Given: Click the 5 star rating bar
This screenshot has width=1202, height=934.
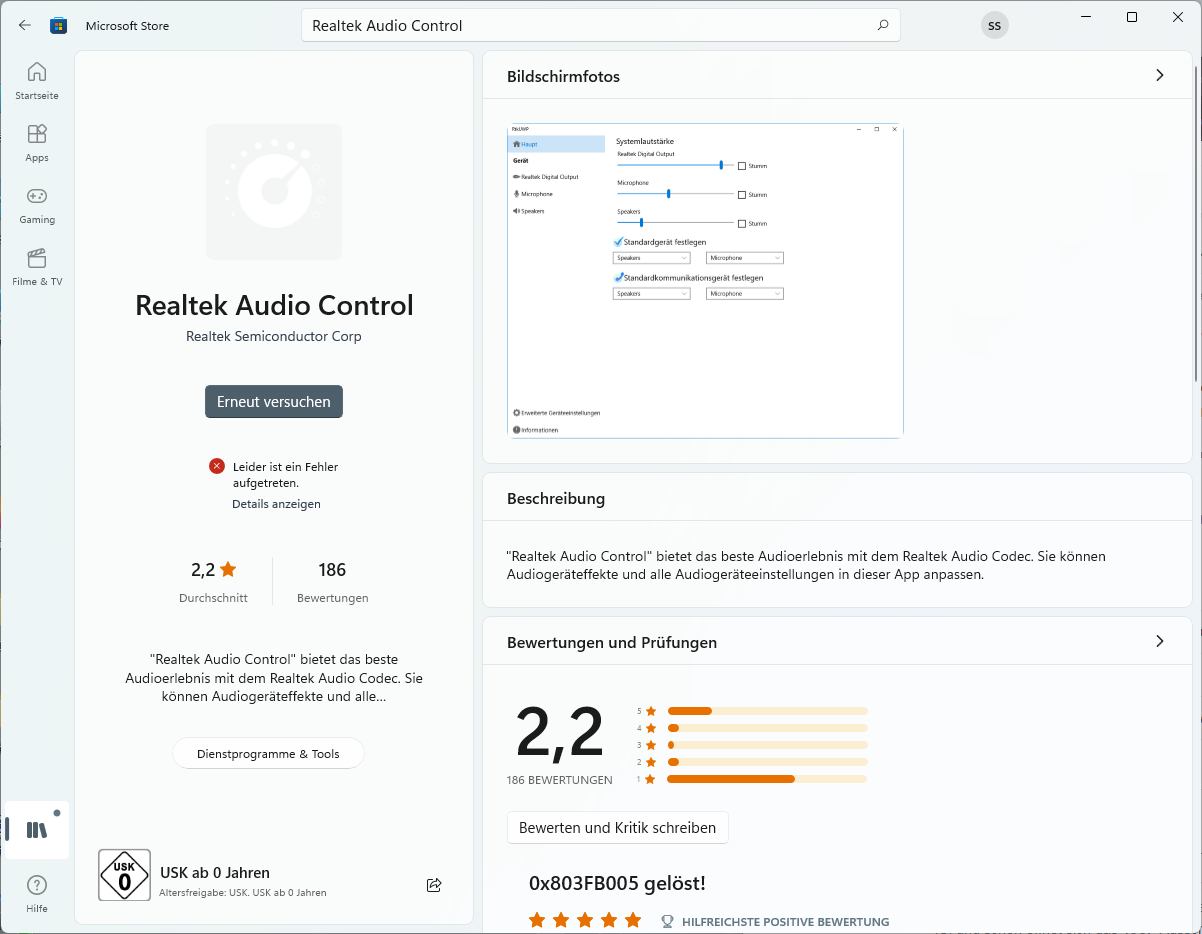Looking at the screenshot, I should tap(767, 711).
